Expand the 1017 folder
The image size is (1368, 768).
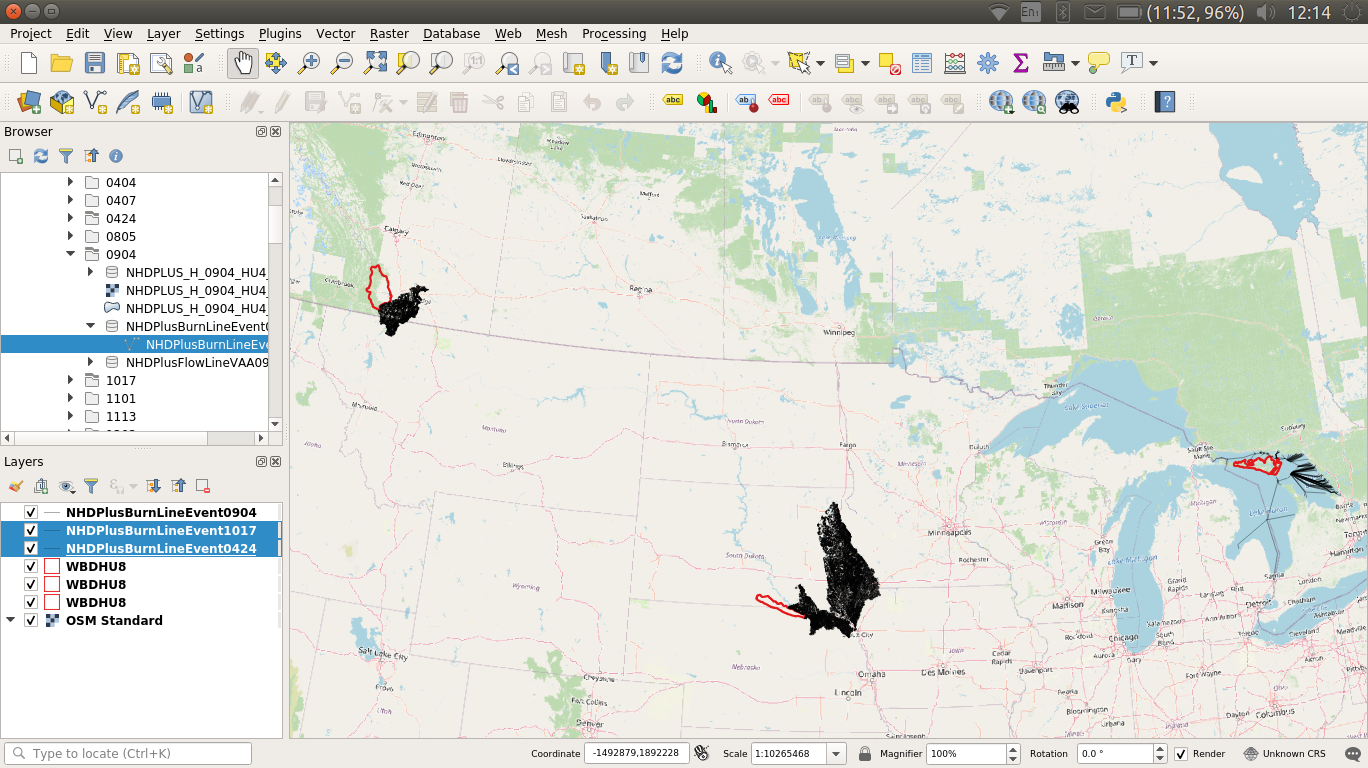[70, 381]
